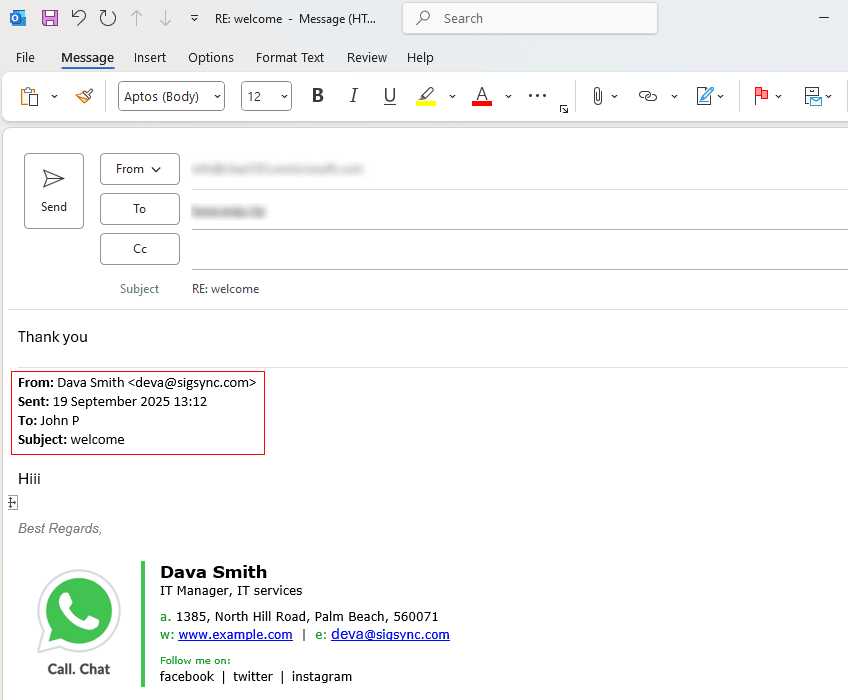Select the Format Painter brush
Image resolution: width=848 pixels, height=700 pixels.
(84, 96)
